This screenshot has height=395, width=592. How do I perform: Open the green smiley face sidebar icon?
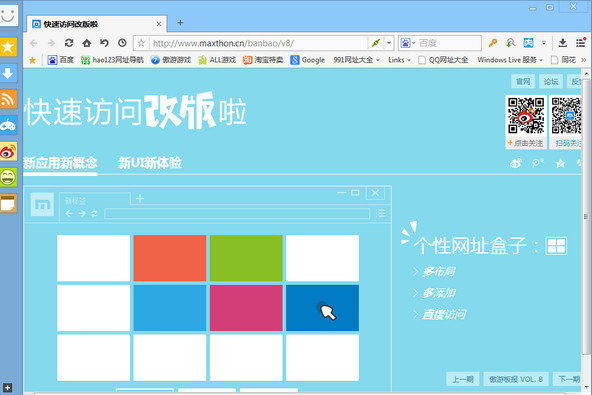(8, 177)
